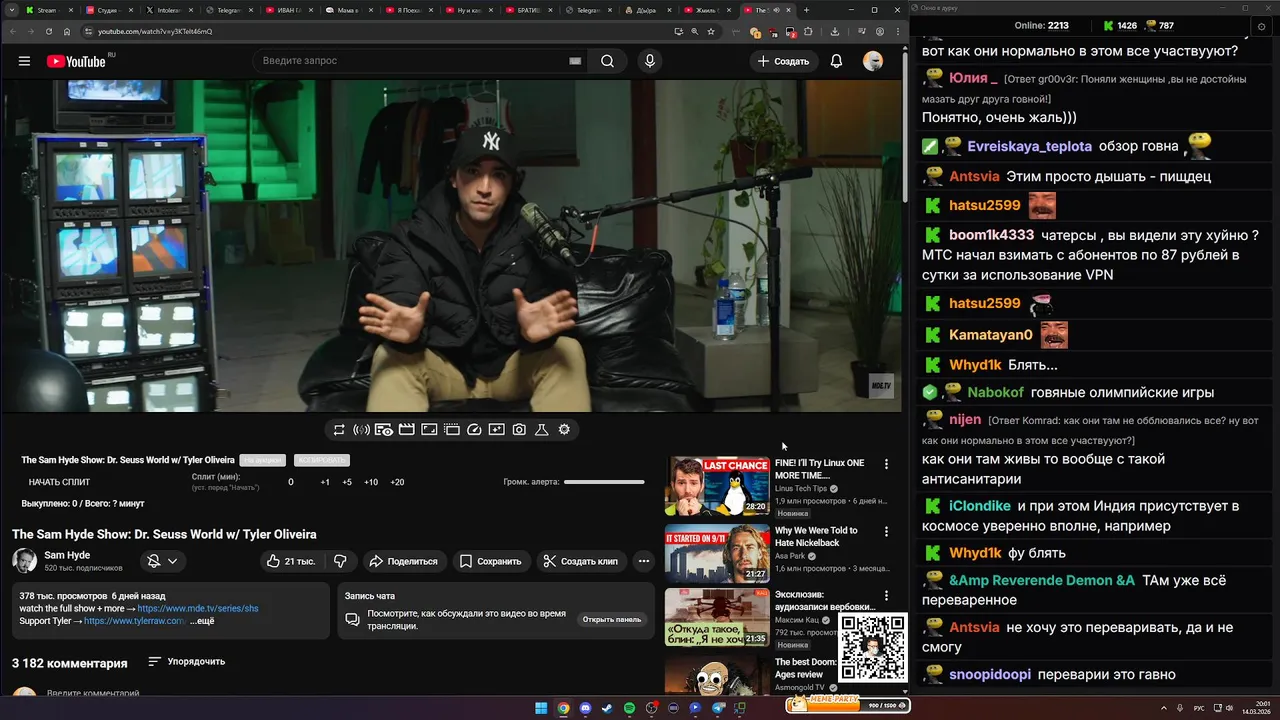Switch to the Студия tab
The height and width of the screenshot is (720, 1280).
111,10
